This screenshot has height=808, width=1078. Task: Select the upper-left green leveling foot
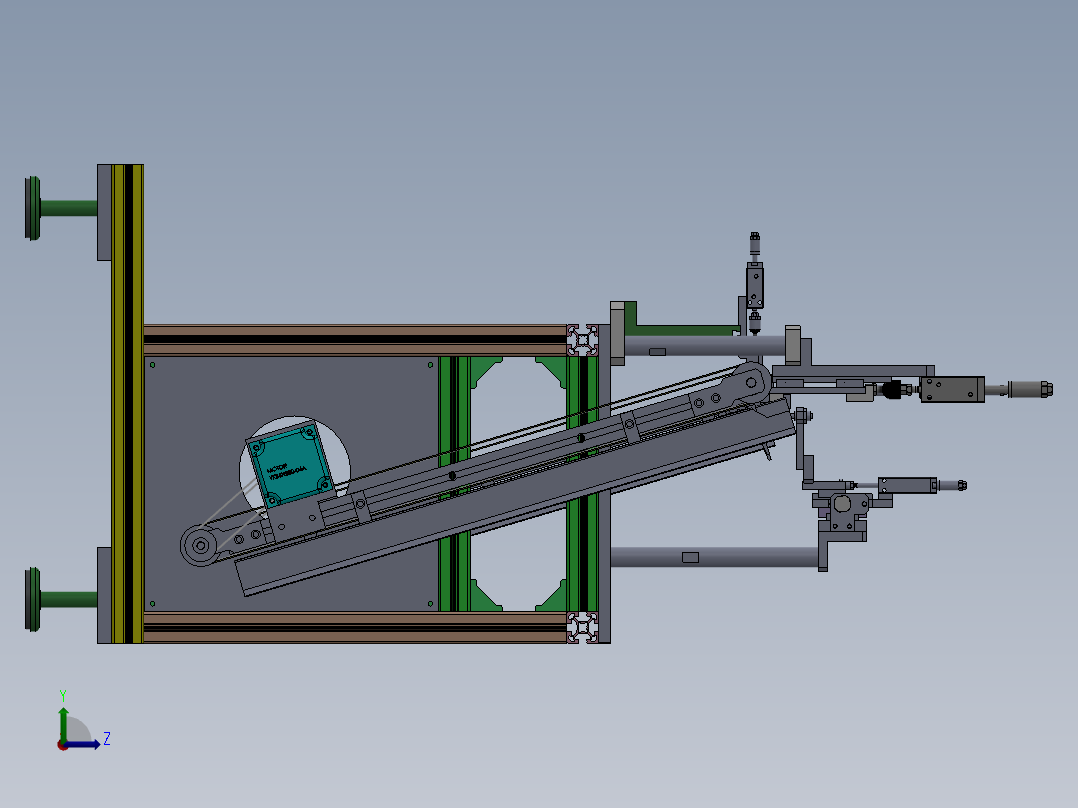point(60,208)
